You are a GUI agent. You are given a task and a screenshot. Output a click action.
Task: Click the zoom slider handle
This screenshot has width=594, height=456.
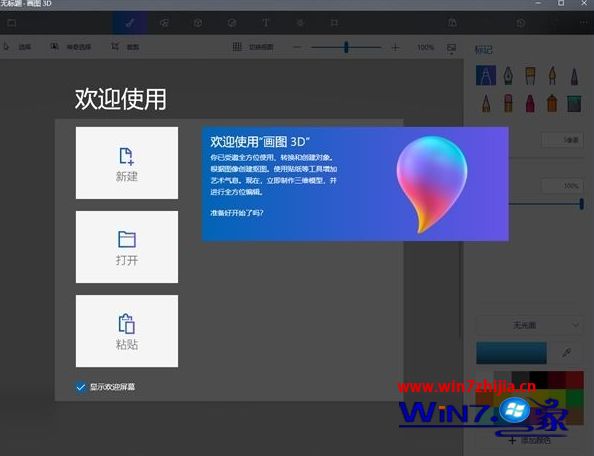[x=346, y=47]
